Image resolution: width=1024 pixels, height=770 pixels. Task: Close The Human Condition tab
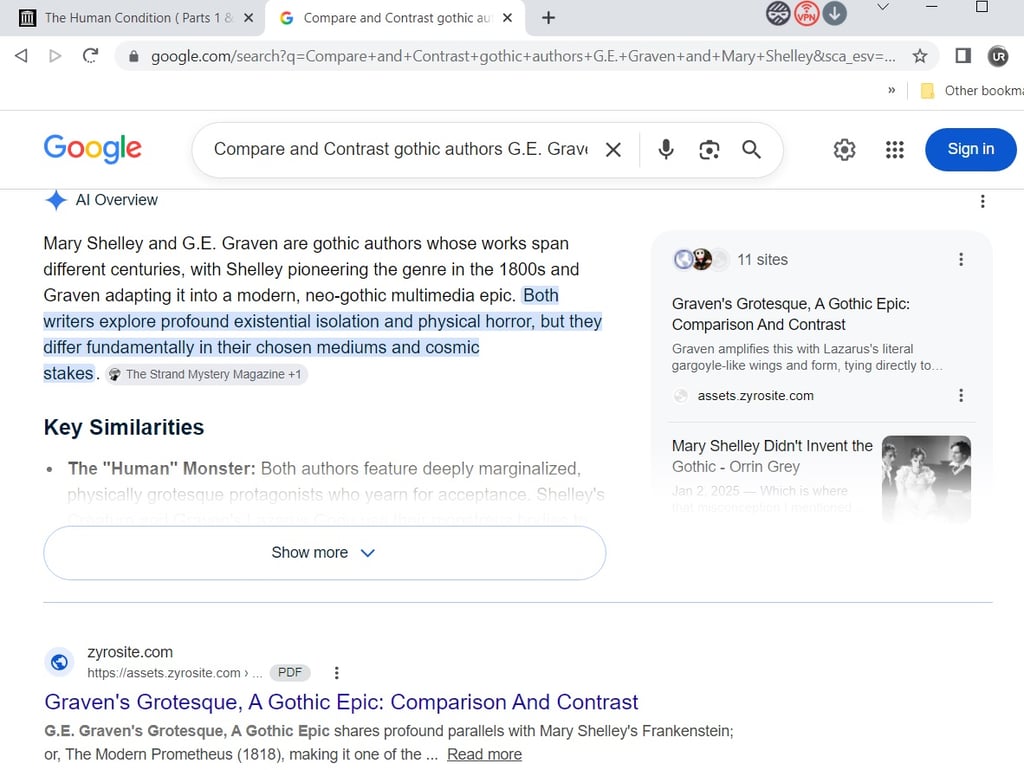tap(248, 18)
